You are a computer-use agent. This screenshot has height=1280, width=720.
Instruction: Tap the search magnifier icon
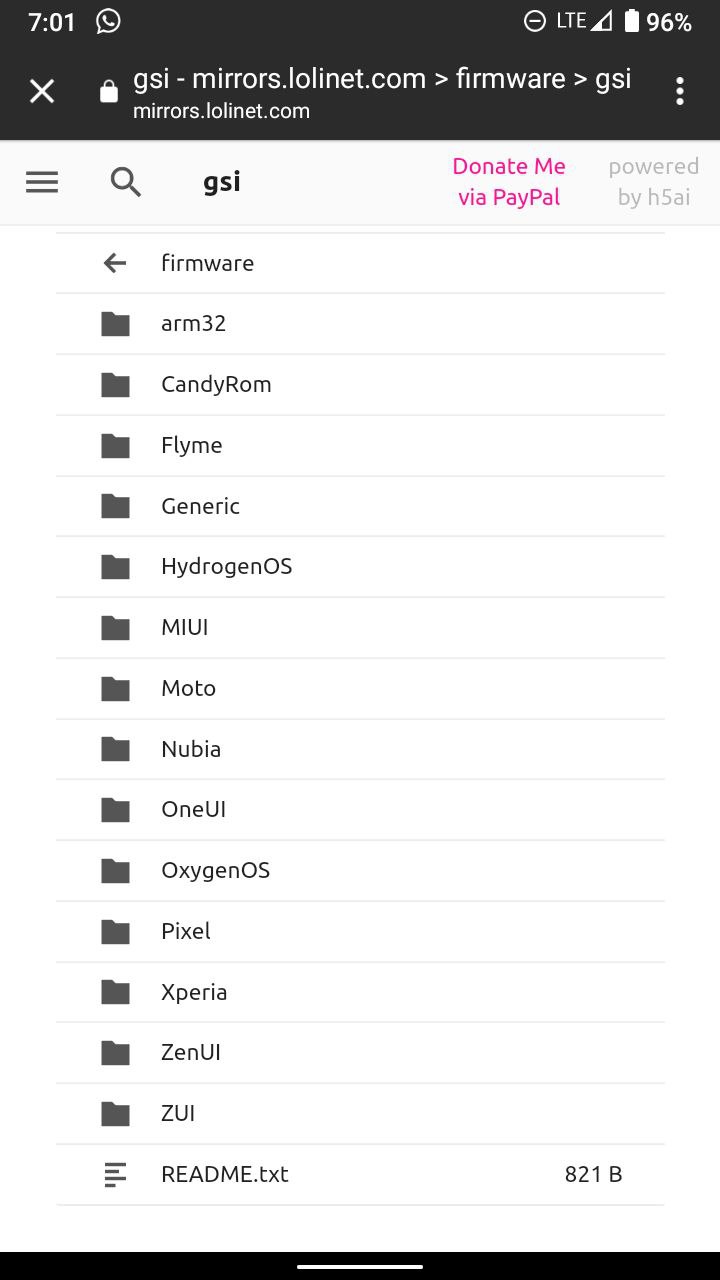(126, 182)
